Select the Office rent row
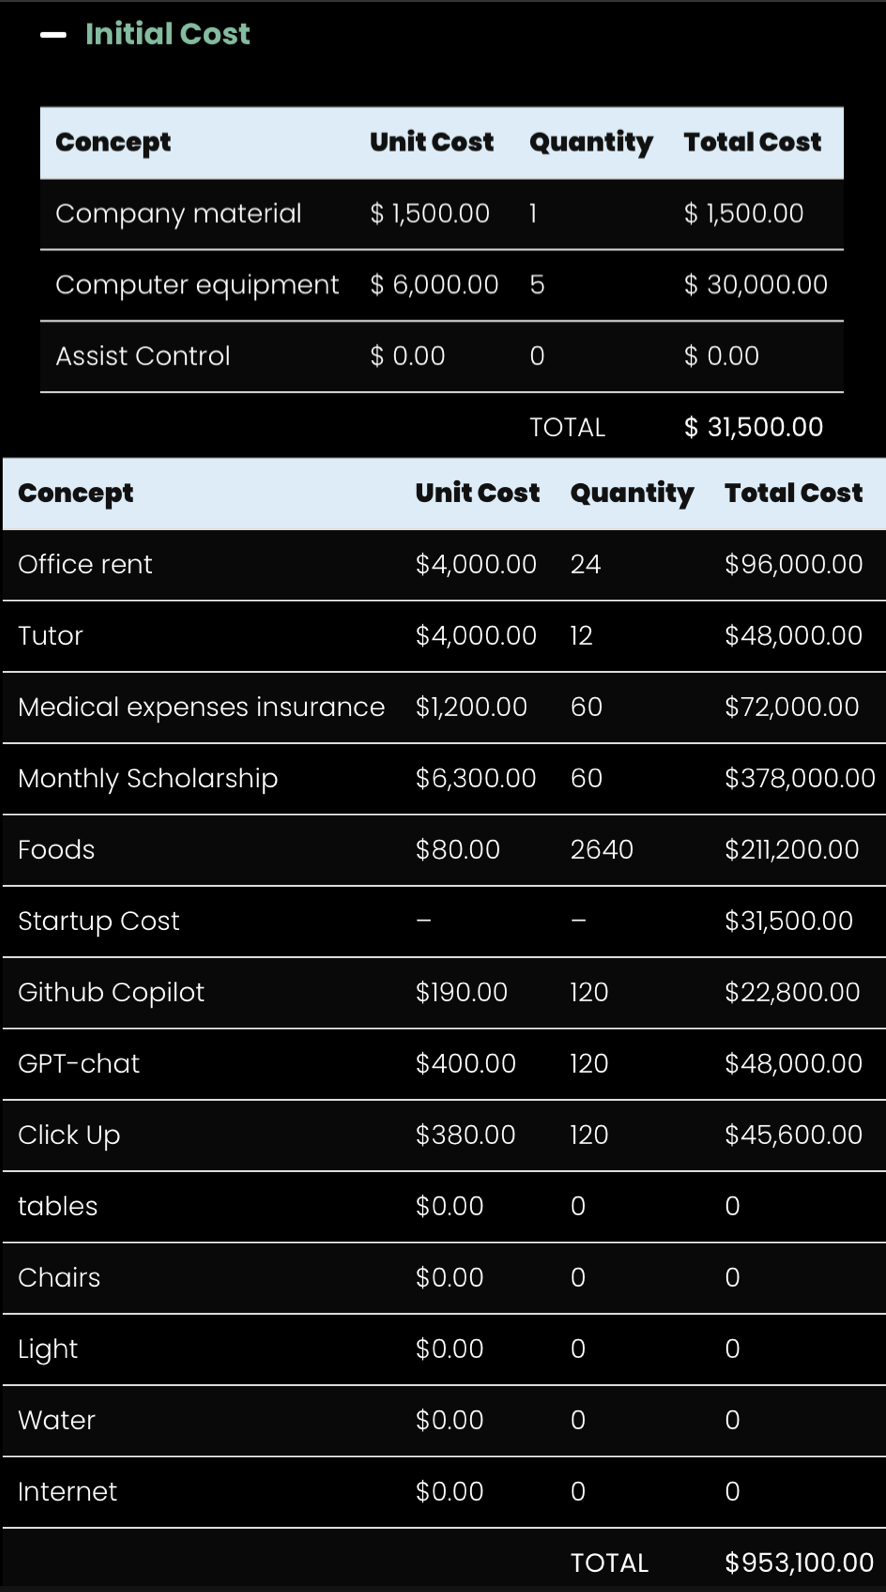Screen dimensions: 886x1592 [x=85, y=565]
